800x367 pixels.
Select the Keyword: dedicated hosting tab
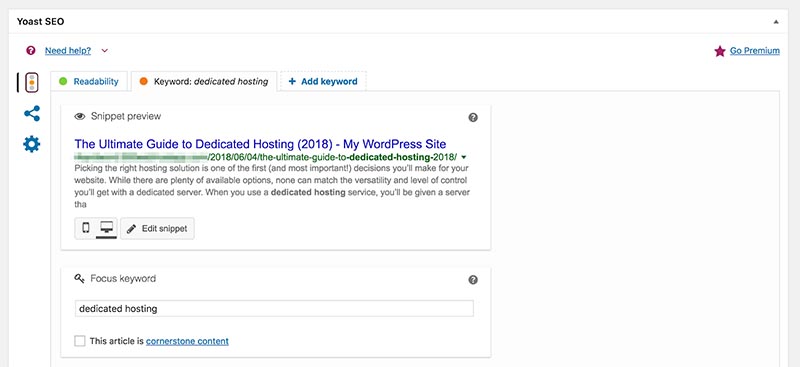point(204,81)
